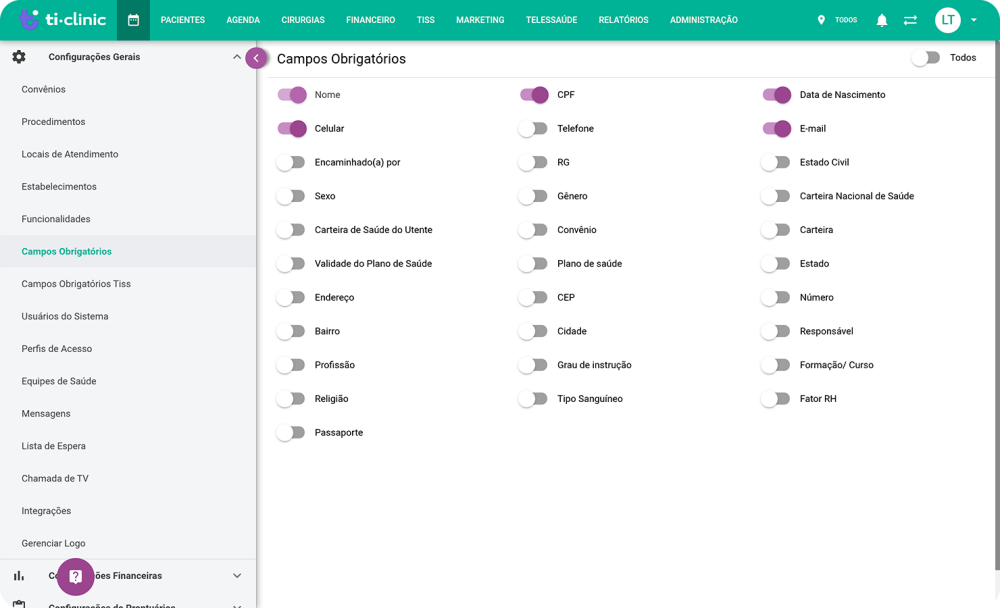Click the bar chart financial settings icon
1000x608 pixels.
click(19, 575)
